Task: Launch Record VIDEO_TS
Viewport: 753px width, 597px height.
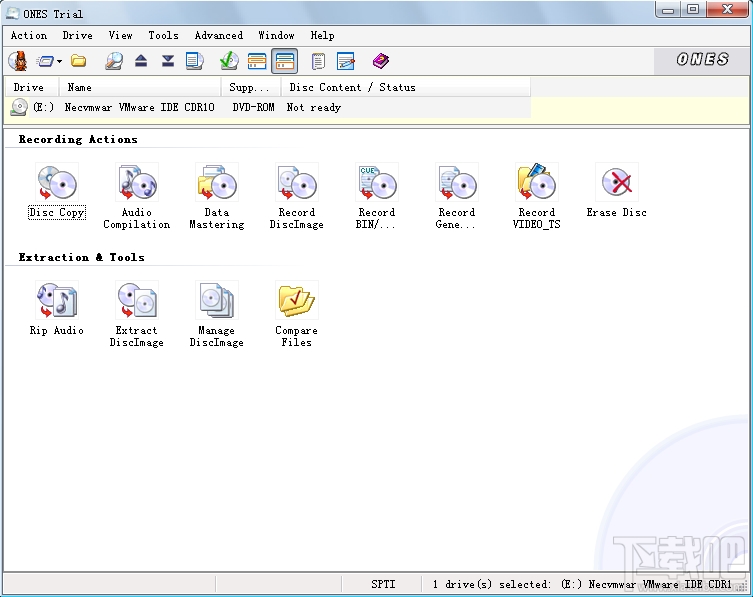Action: pos(536,196)
